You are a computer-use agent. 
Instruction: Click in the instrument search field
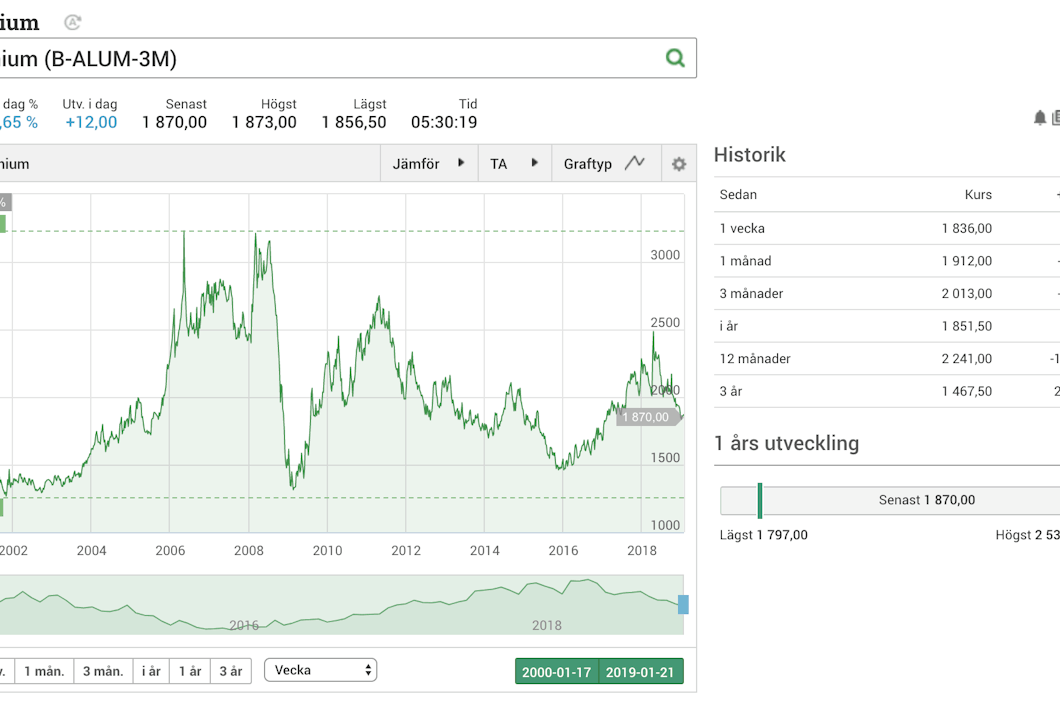coord(331,58)
